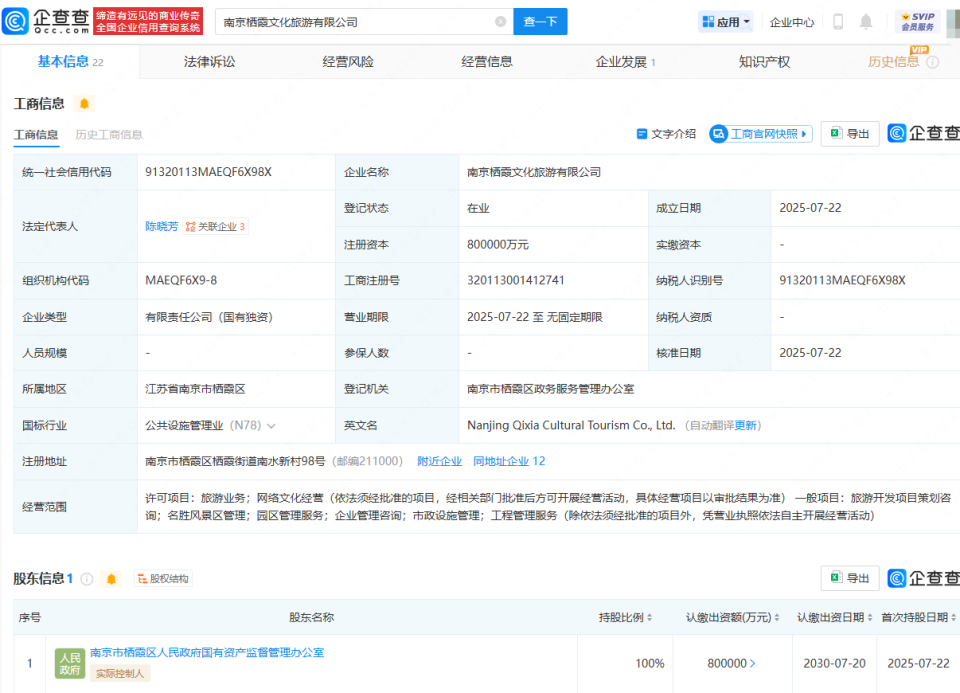960x693 pixels.
Task: Open 企业中心 link in header
Action: tap(792, 23)
